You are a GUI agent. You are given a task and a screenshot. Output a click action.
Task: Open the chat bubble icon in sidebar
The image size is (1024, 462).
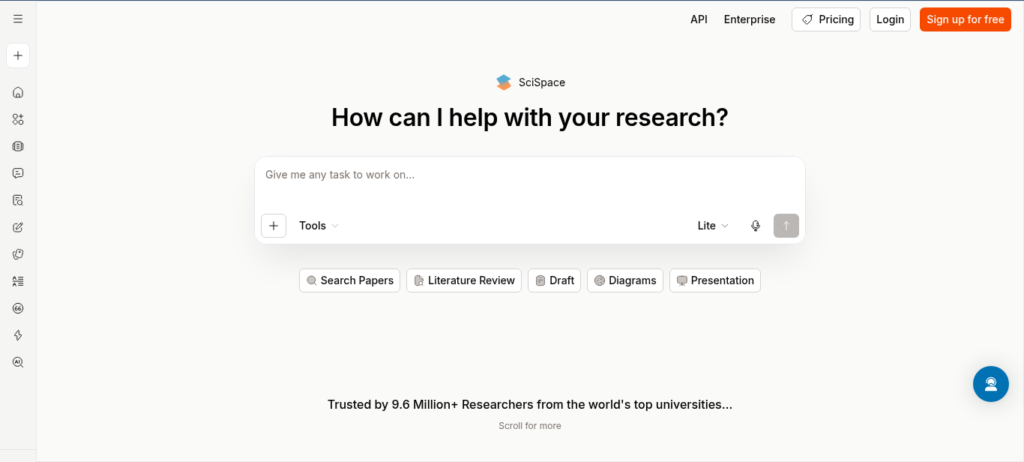18,173
